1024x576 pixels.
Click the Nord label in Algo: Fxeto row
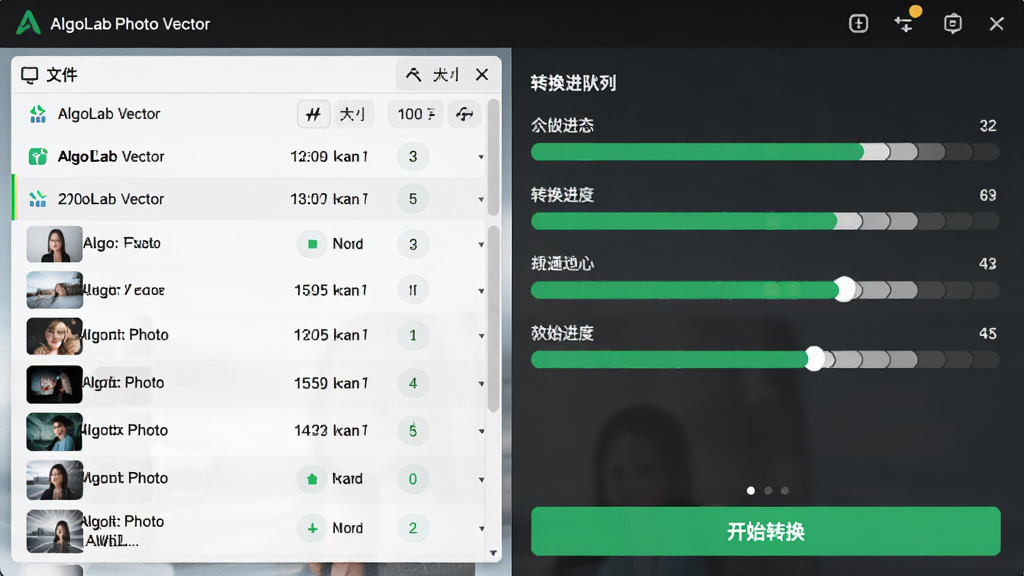click(347, 244)
